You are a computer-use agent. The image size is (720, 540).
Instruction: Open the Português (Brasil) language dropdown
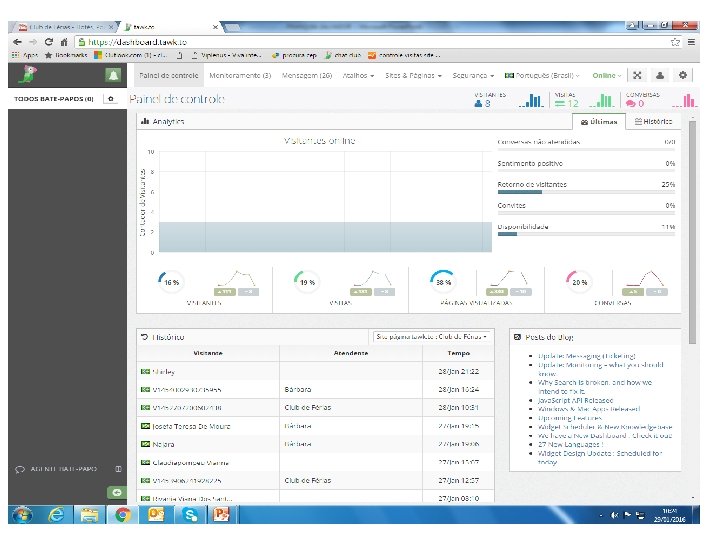(x=542, y=75)
